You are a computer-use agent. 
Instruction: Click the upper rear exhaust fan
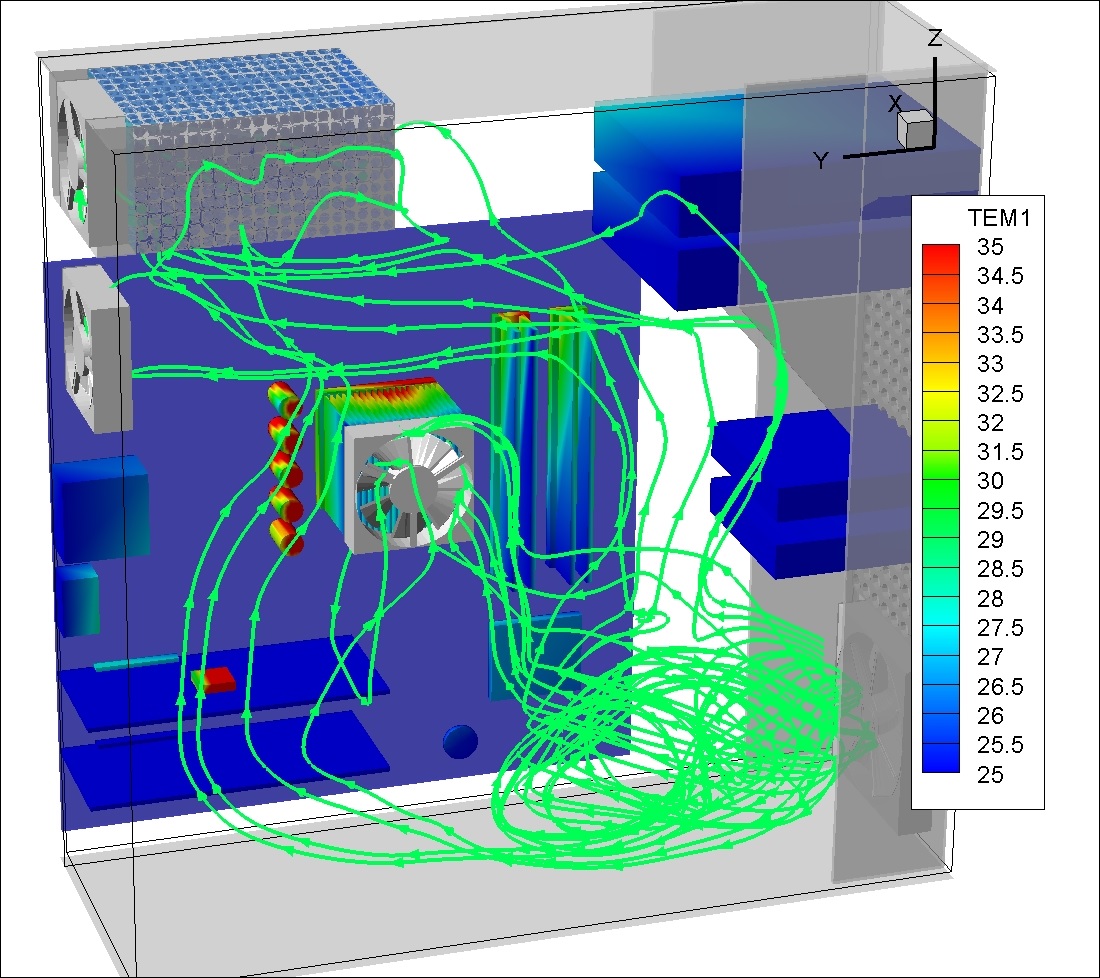point(76,148)
